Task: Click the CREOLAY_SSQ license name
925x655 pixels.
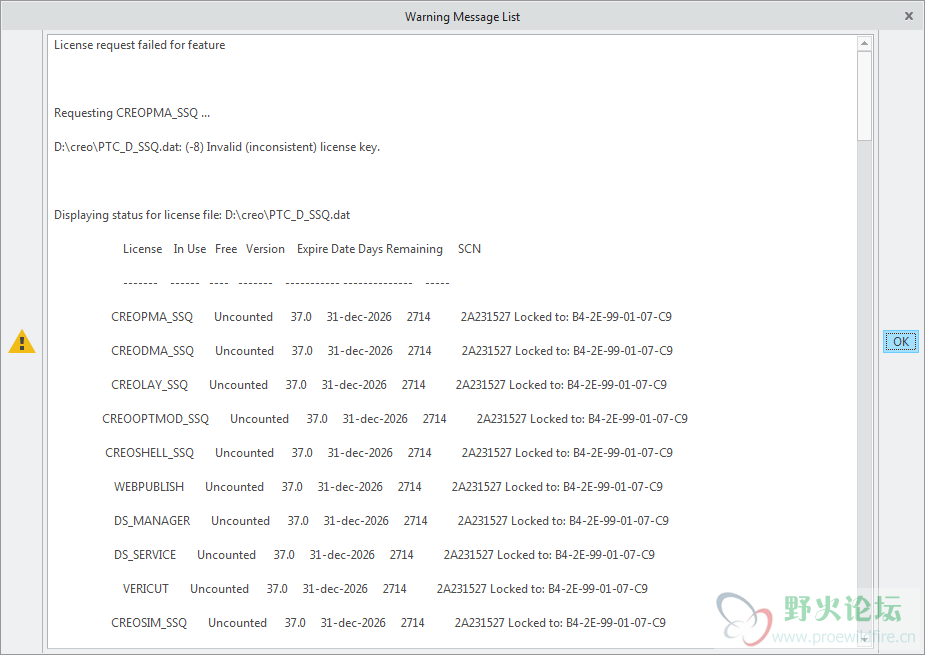Action: pyautogui.click(x=149, y=385)
